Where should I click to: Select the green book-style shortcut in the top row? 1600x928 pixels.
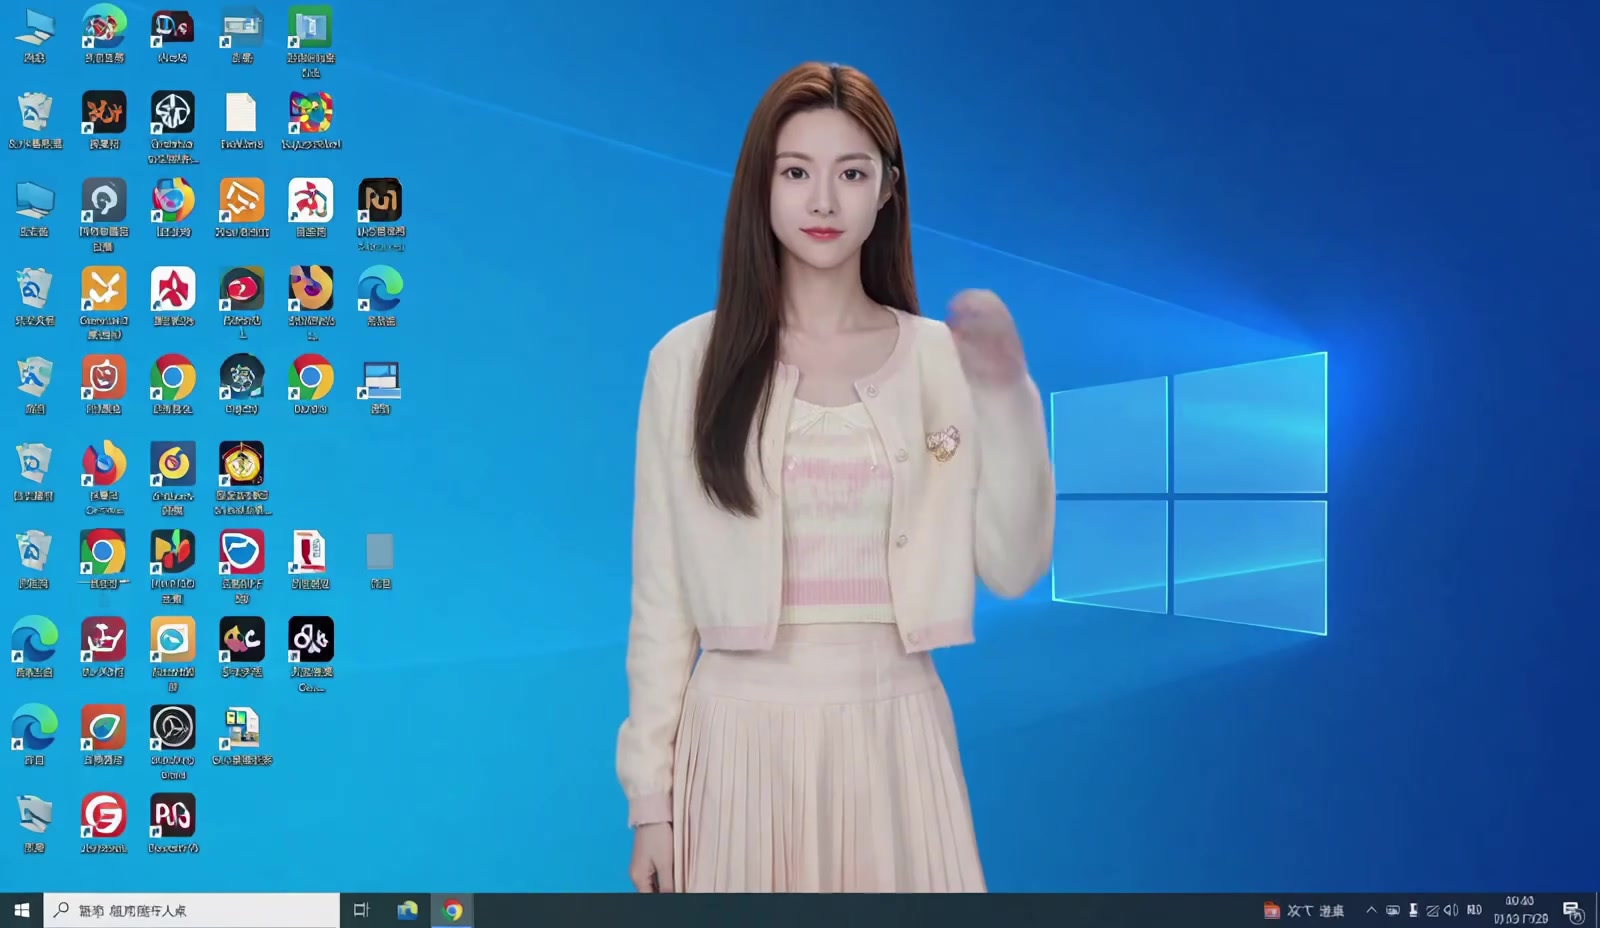tap(310, 26)
